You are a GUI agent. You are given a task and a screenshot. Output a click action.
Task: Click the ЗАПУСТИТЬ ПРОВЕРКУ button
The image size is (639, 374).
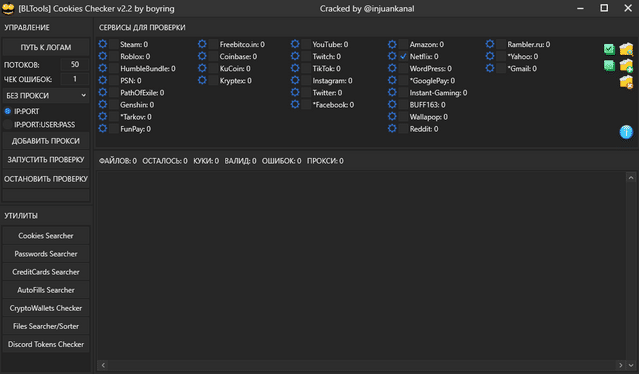[x=46, y=160]
